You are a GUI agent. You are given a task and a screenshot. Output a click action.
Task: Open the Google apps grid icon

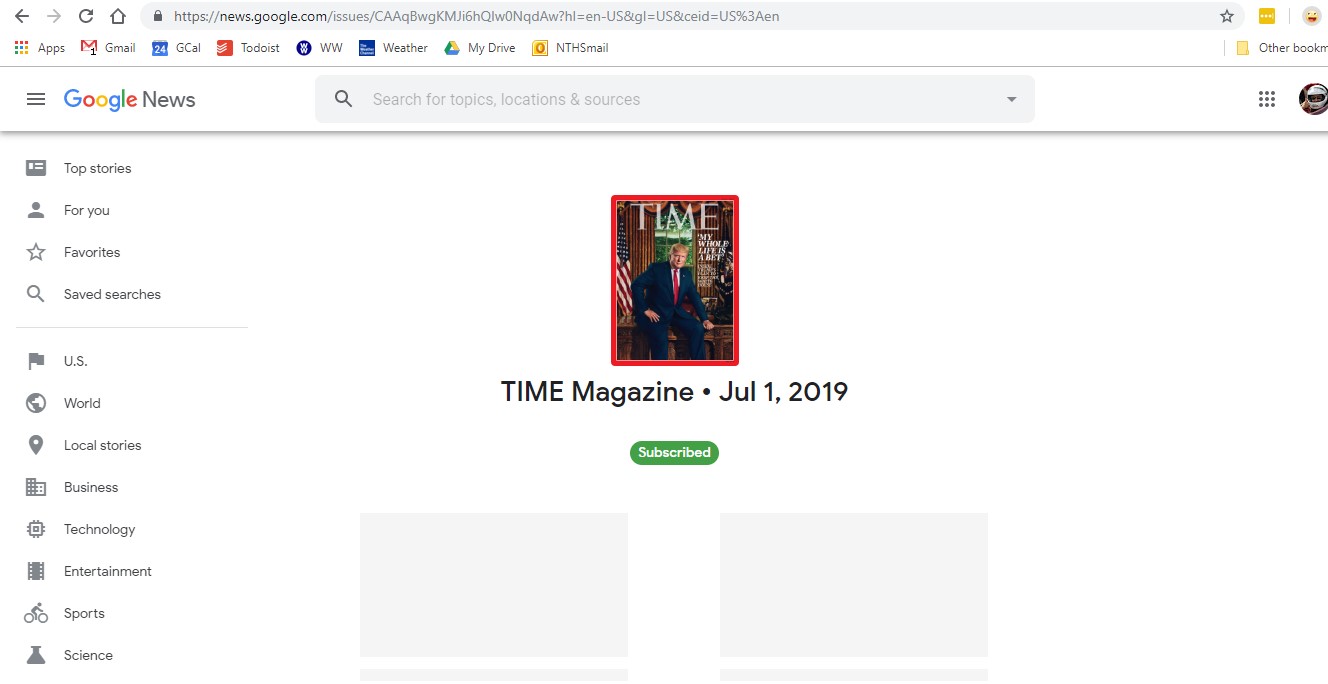pyautogui.click(x=1267, y=99)
